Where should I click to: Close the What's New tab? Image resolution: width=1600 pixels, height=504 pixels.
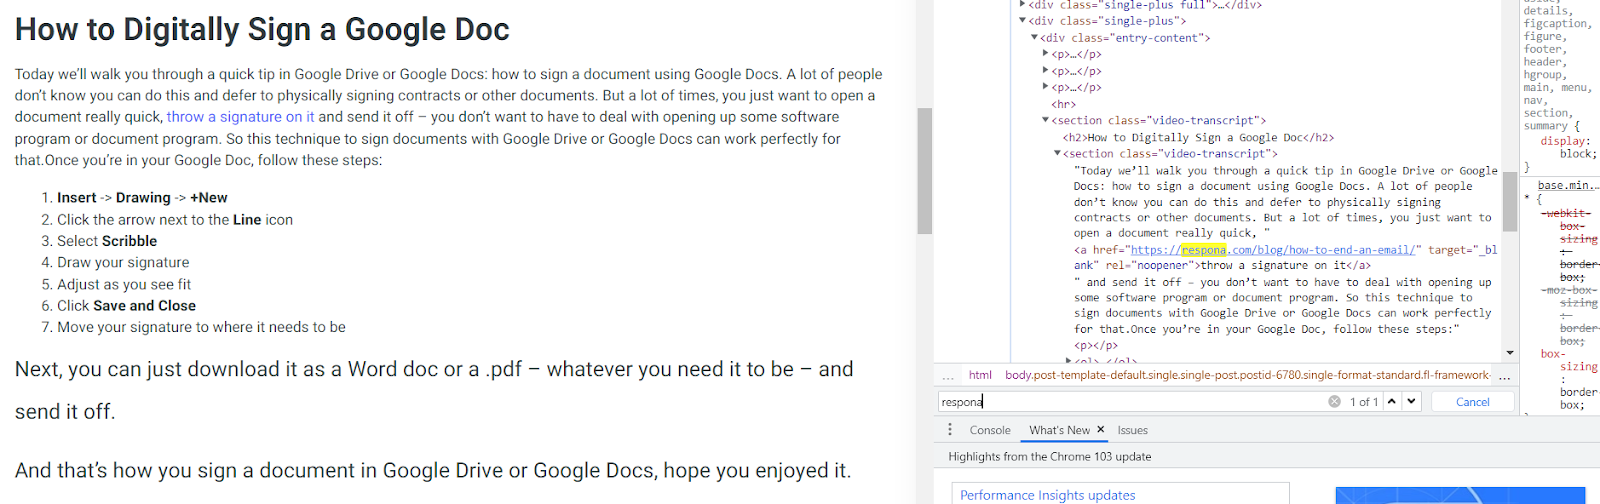click(x=1101, y=429)
